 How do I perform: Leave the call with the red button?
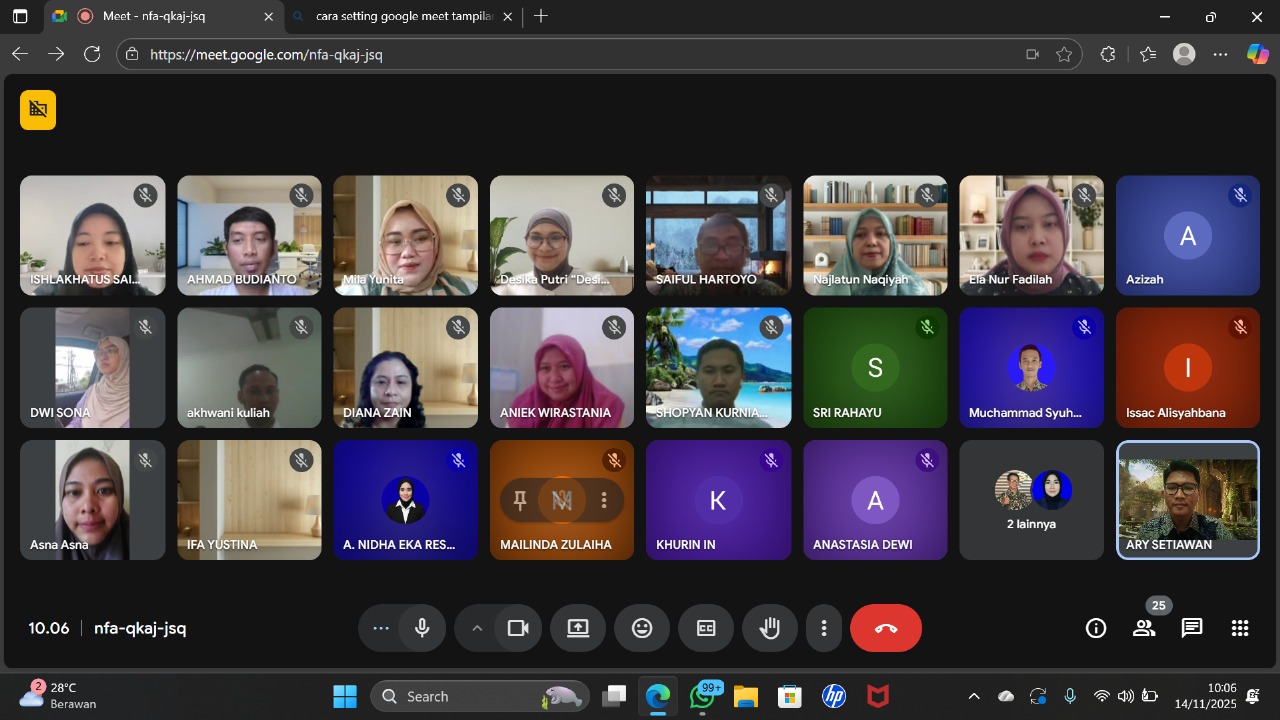coord(885,628)
